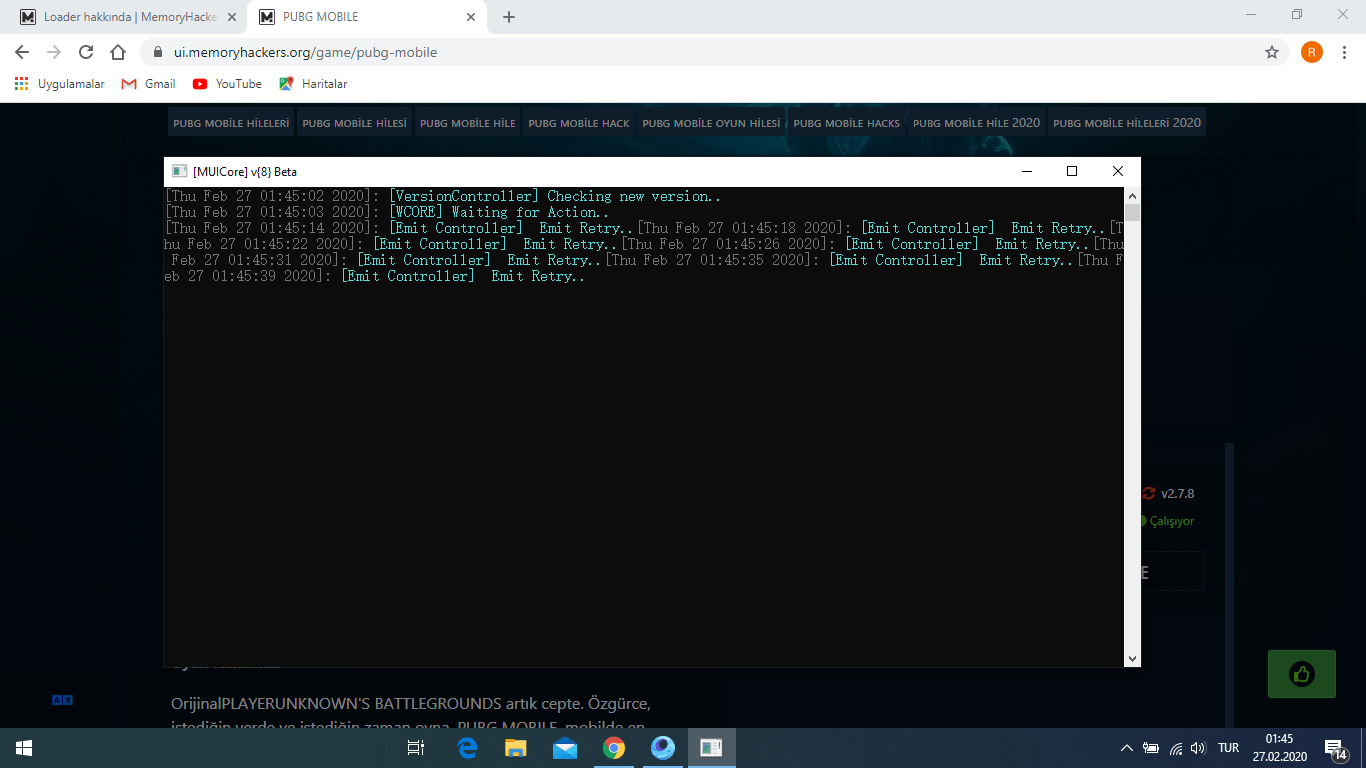Select the PUBG MOBILE HACKS tag
The width and height of the screenshot is (1366, 768).
click(x=846, y=123)
